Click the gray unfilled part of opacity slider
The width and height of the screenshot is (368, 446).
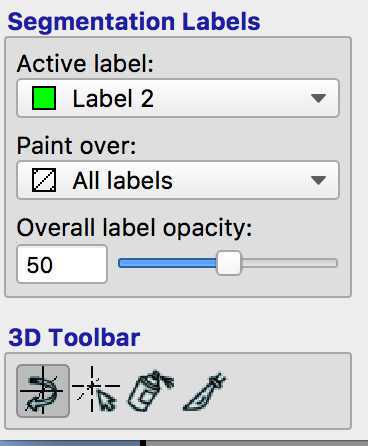(x=289, y=263)
